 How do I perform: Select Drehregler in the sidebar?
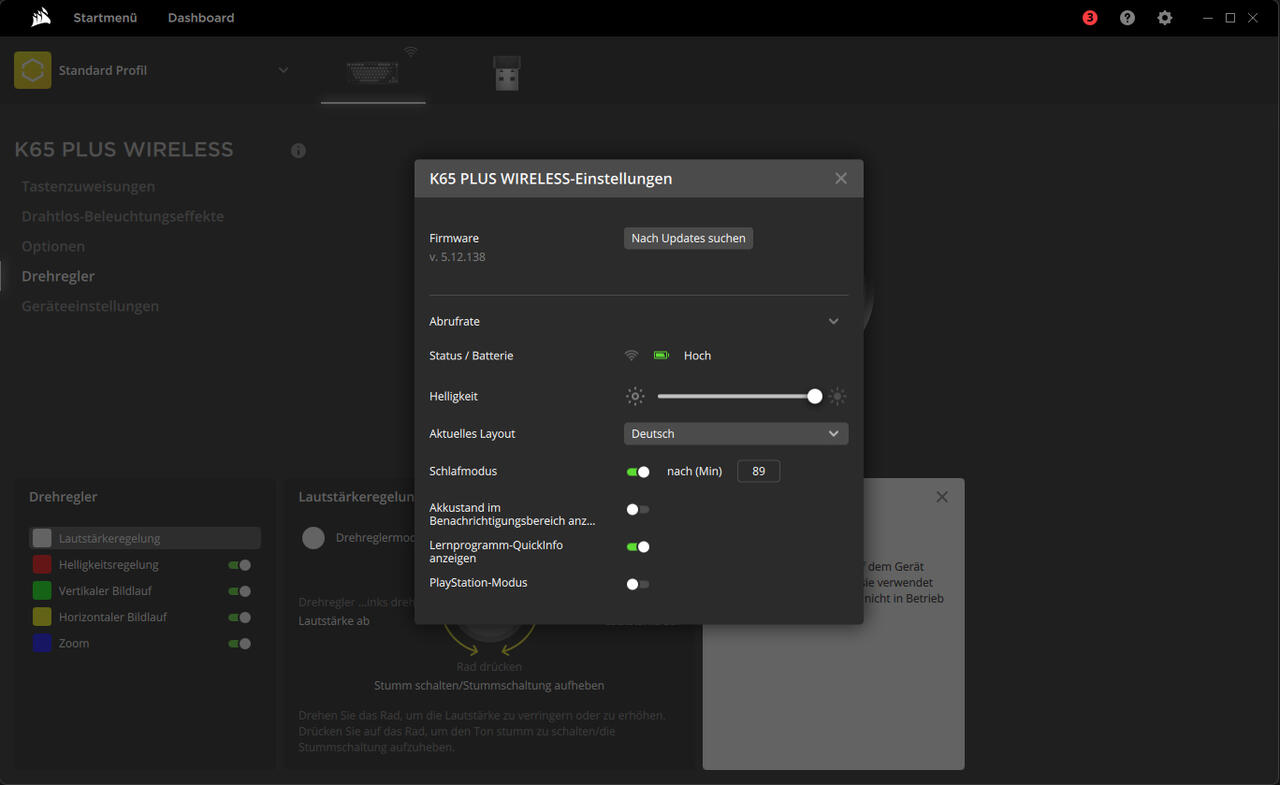point(58,276)
